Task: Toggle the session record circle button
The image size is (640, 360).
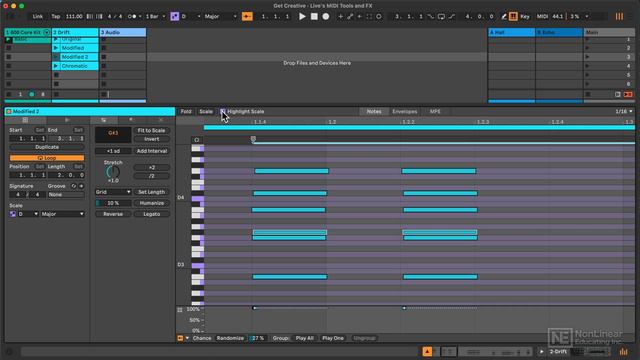Action: [x=379, y=16]
